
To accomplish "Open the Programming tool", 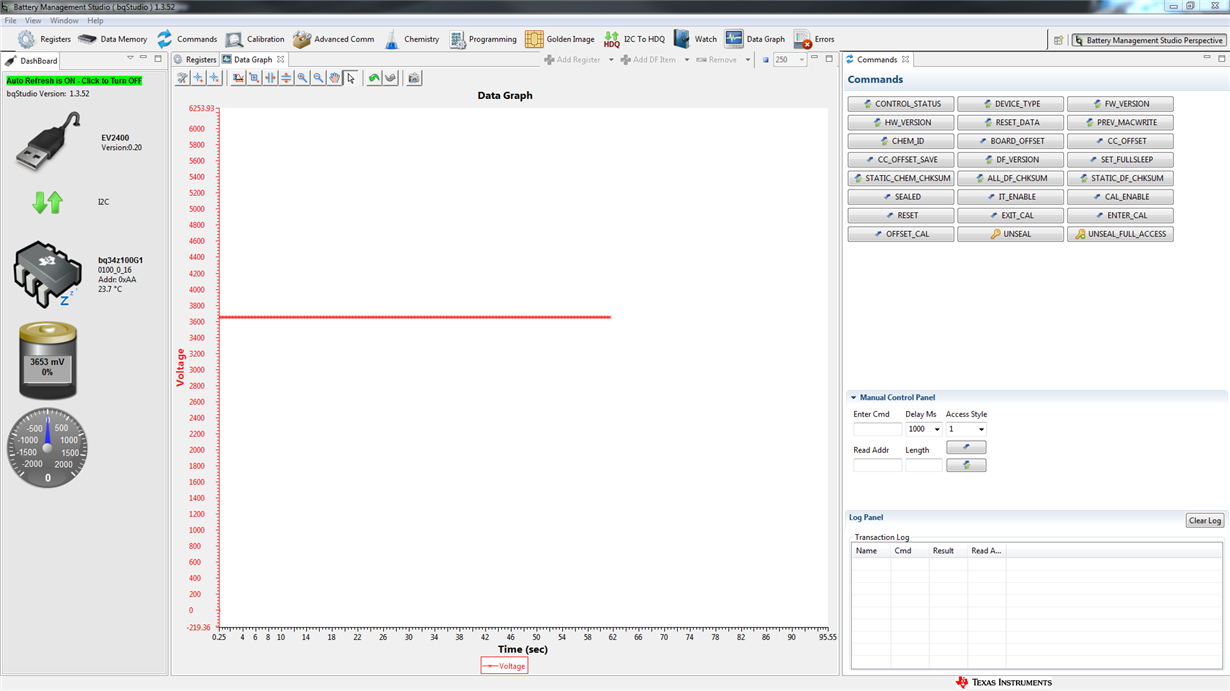I will [483, 39].
